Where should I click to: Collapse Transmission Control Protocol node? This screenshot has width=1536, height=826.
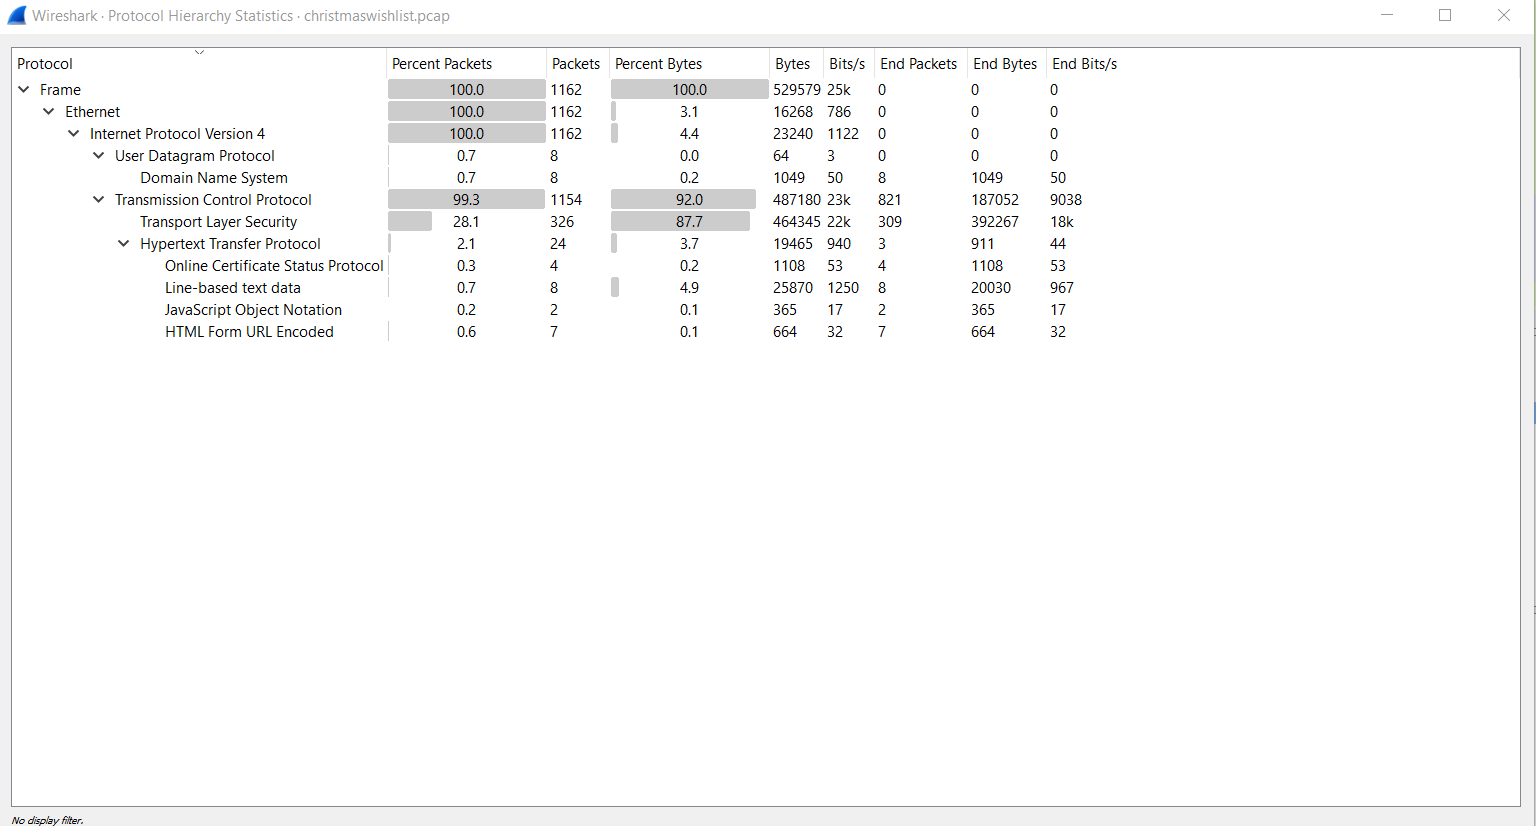tap(99, 200)
